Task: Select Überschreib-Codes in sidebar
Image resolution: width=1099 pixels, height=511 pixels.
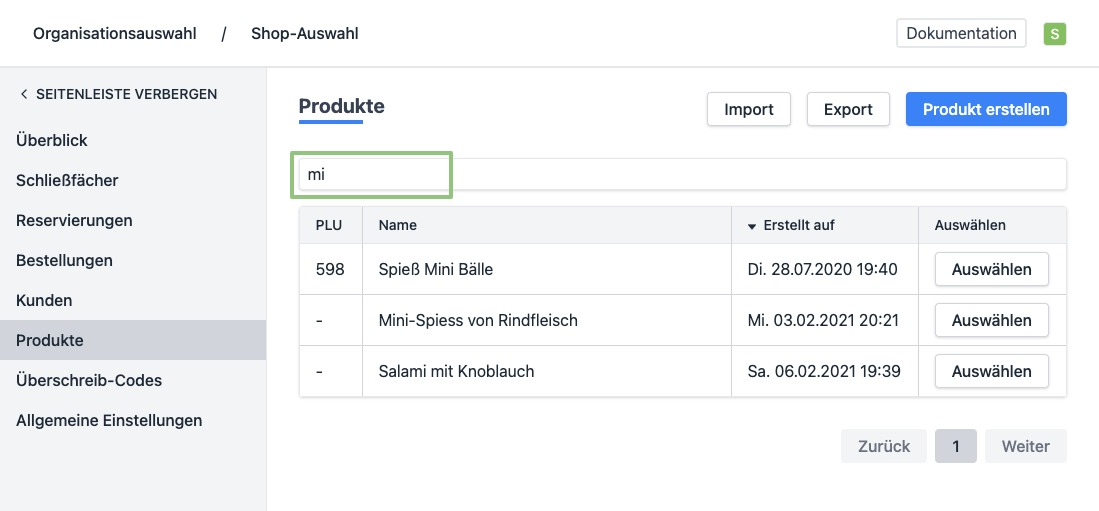Action: 89,380
